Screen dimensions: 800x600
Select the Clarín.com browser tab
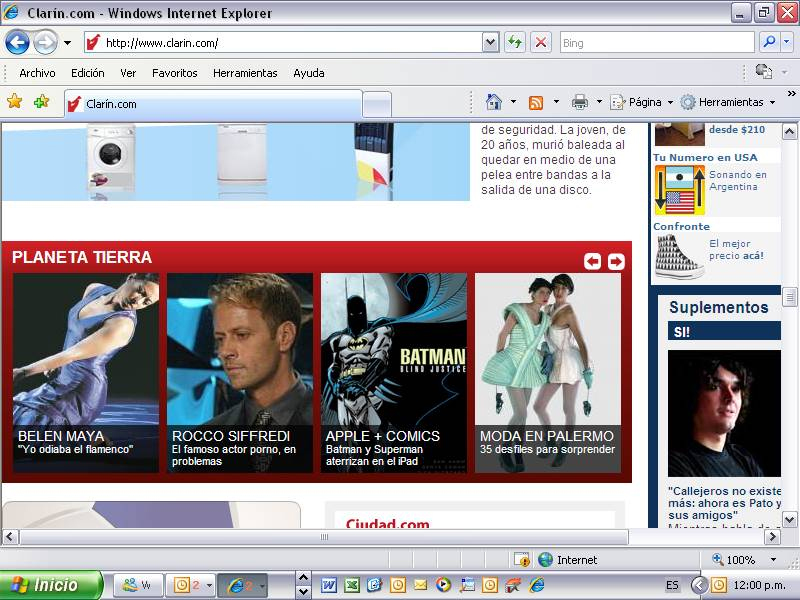point(213,104)
